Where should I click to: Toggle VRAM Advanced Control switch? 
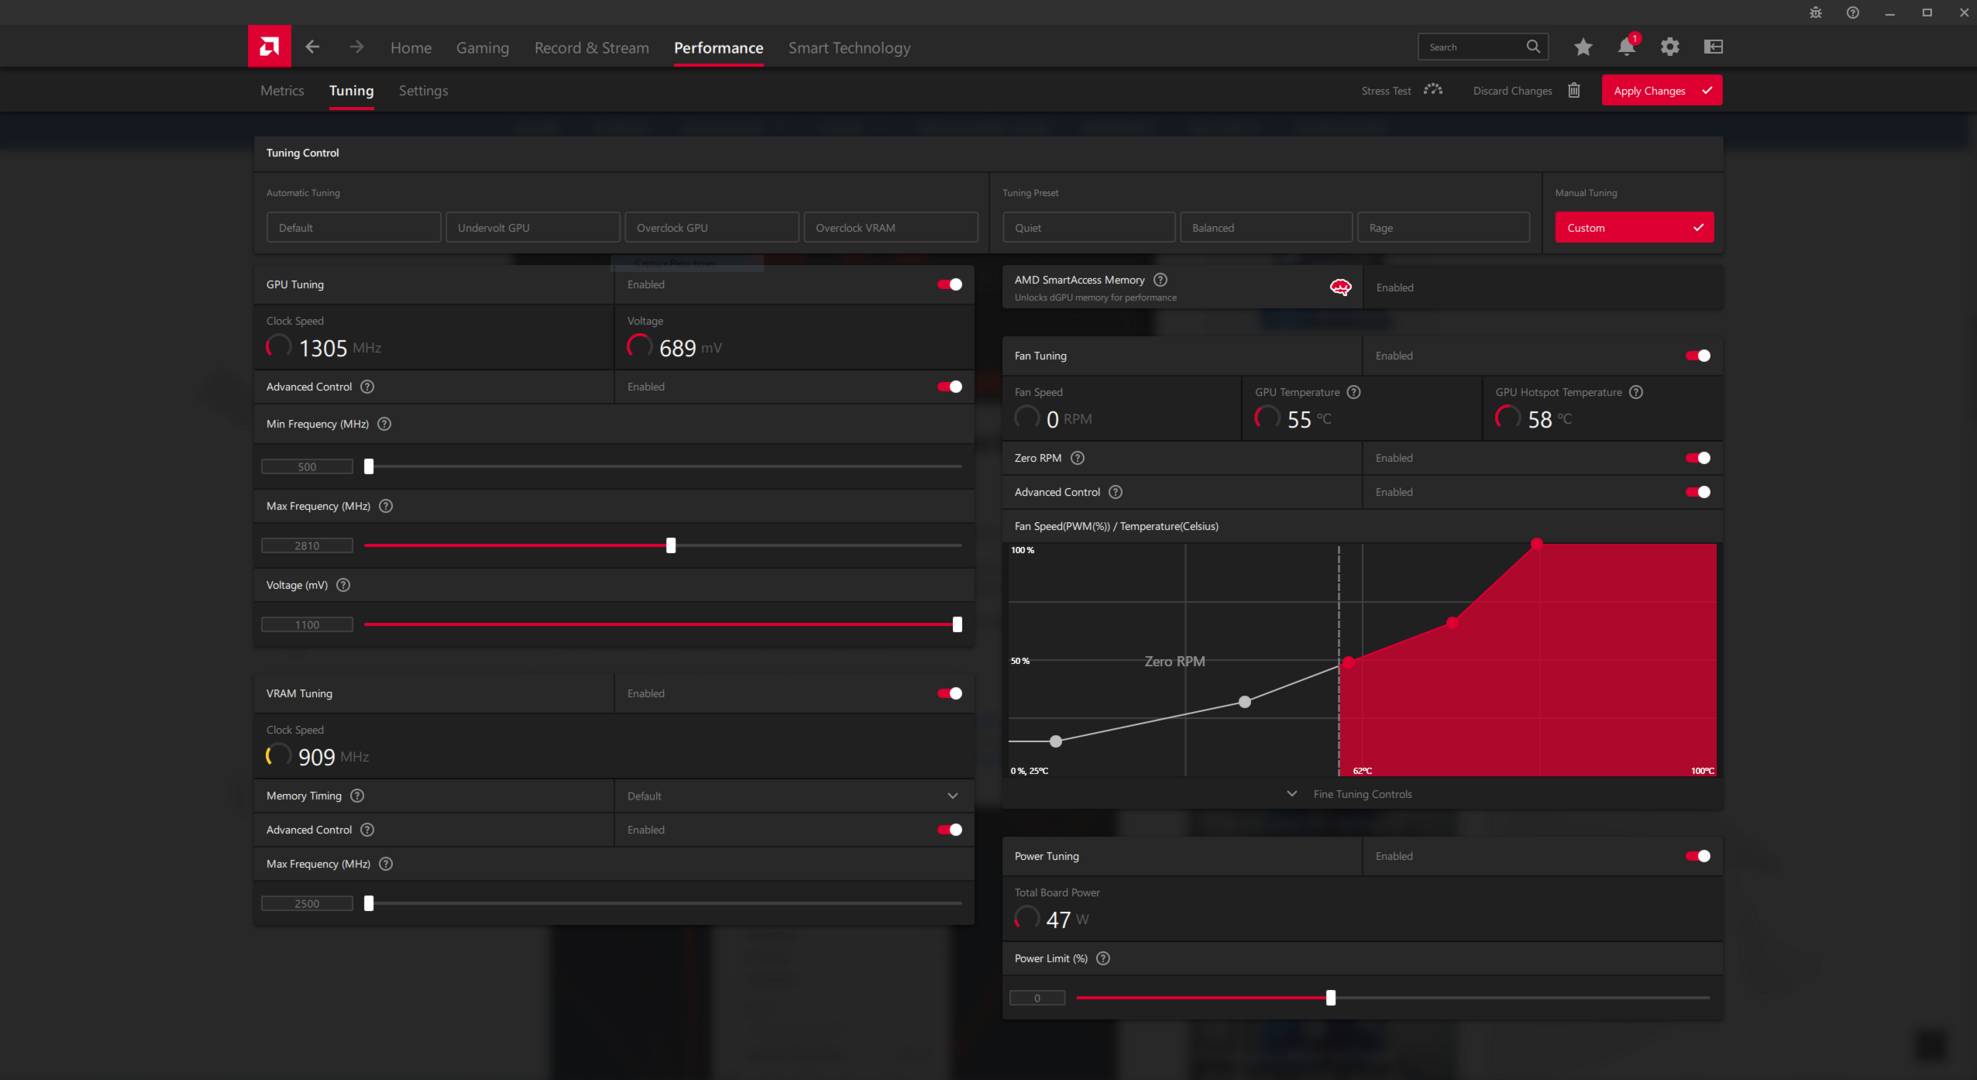949,830
